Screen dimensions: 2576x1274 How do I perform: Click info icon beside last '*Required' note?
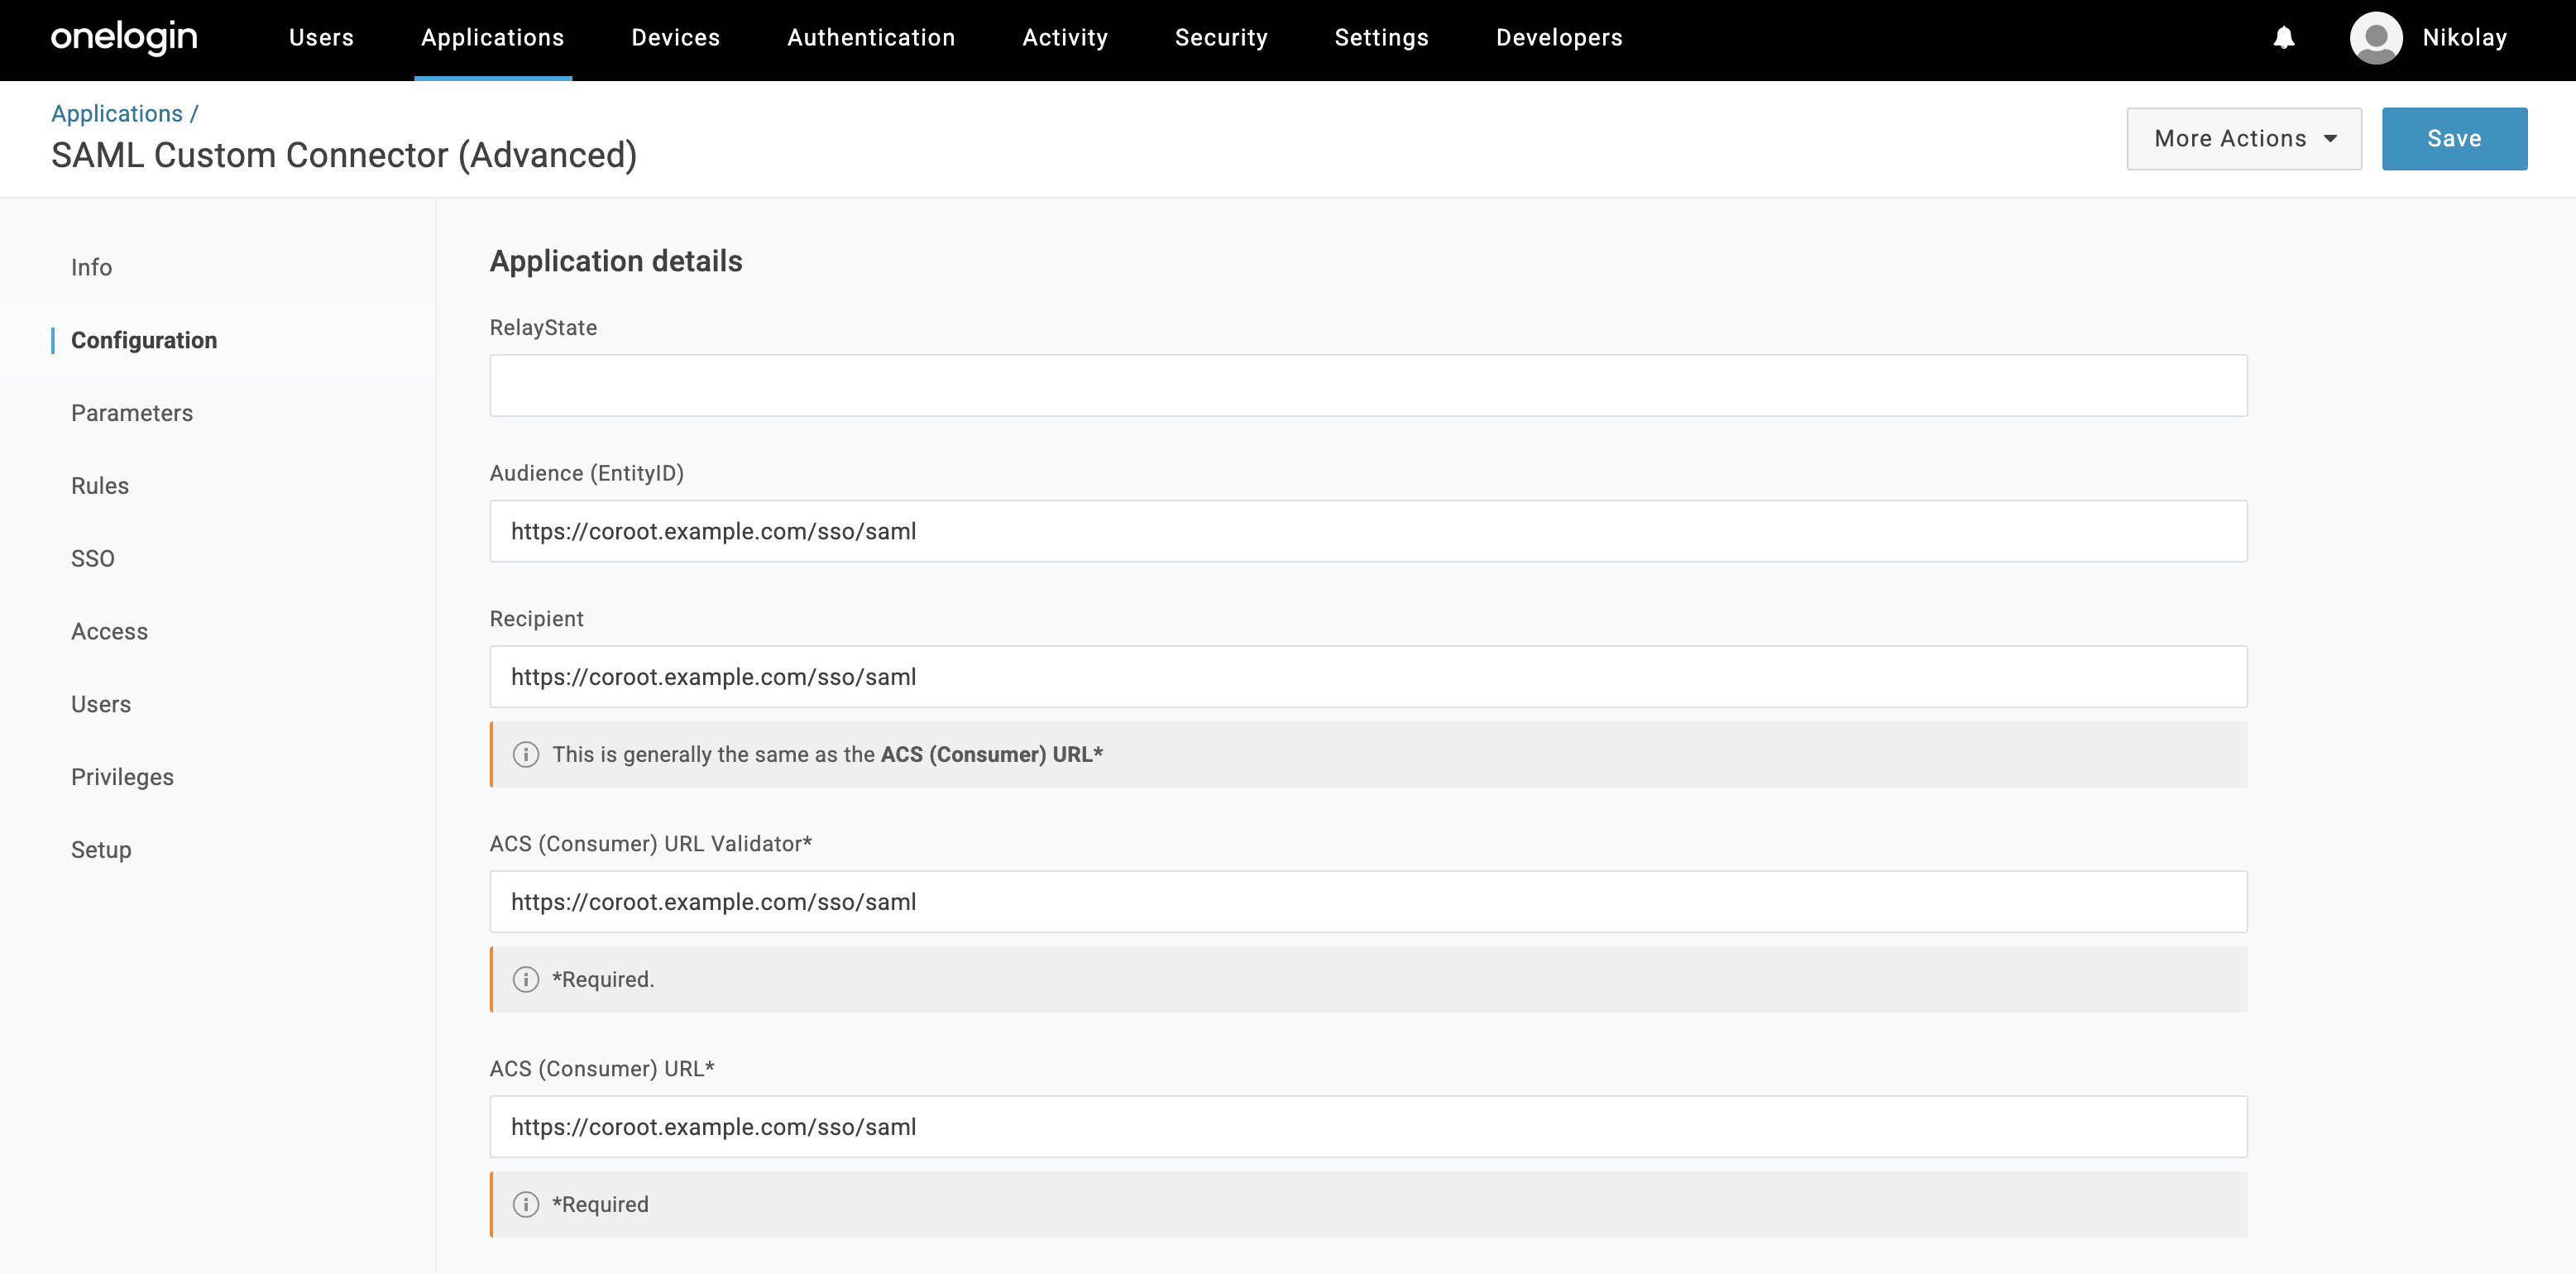(x=526, y=1204)
